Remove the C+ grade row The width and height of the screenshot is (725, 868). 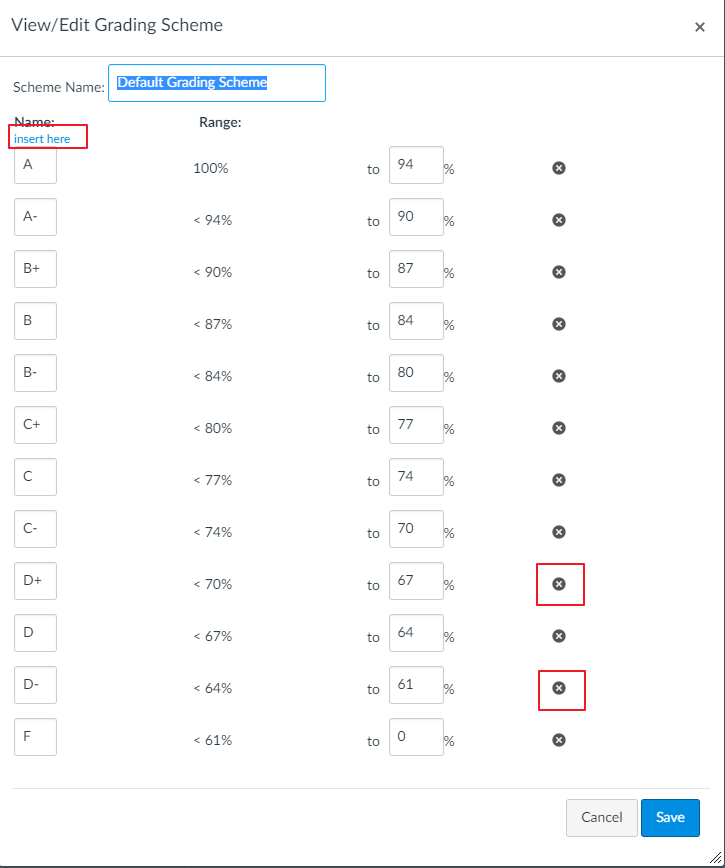pos(559,427)
